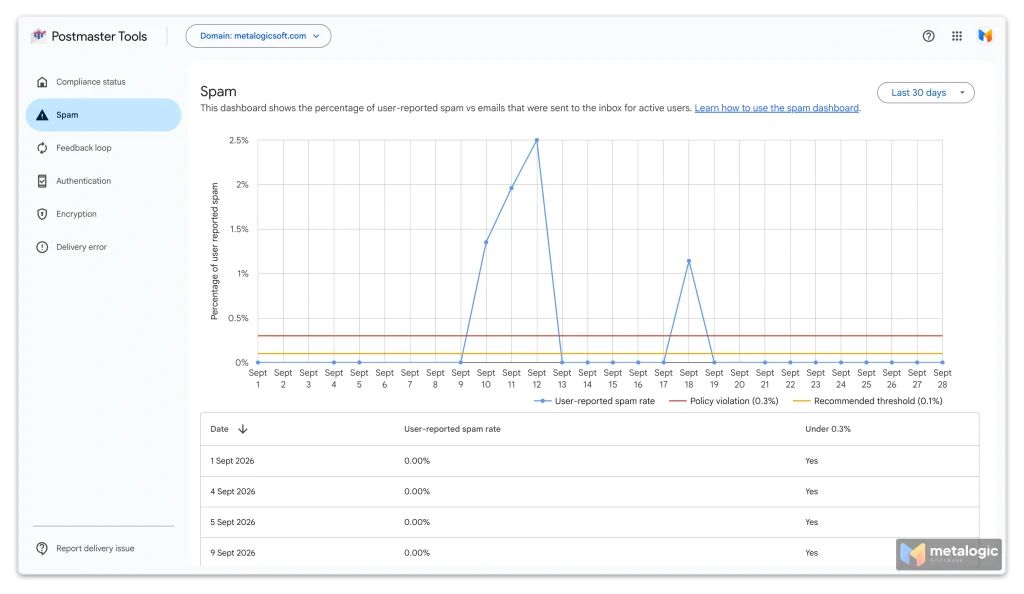Click the Spam warning triangle icon
The height and width of the screenshot is (594, 1024).
tap(42, 115)
